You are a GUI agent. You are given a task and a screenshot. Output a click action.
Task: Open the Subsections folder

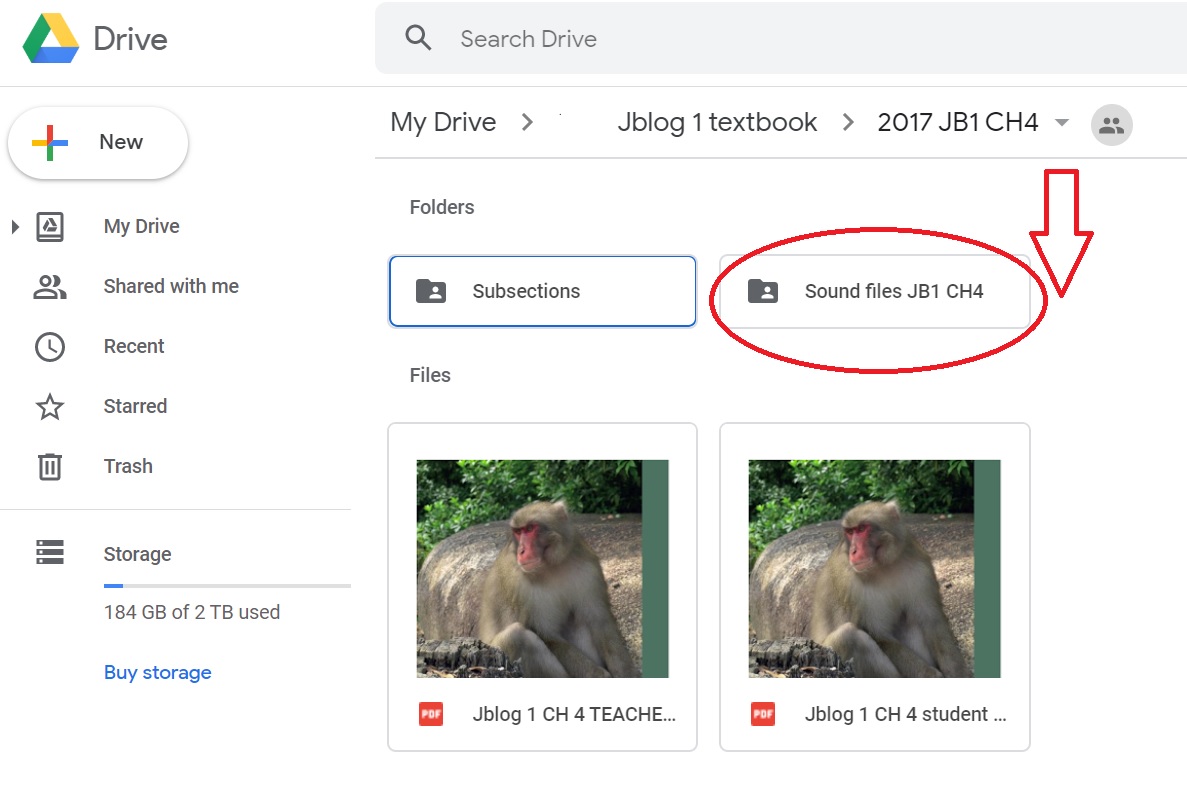(x=542, y=291)
